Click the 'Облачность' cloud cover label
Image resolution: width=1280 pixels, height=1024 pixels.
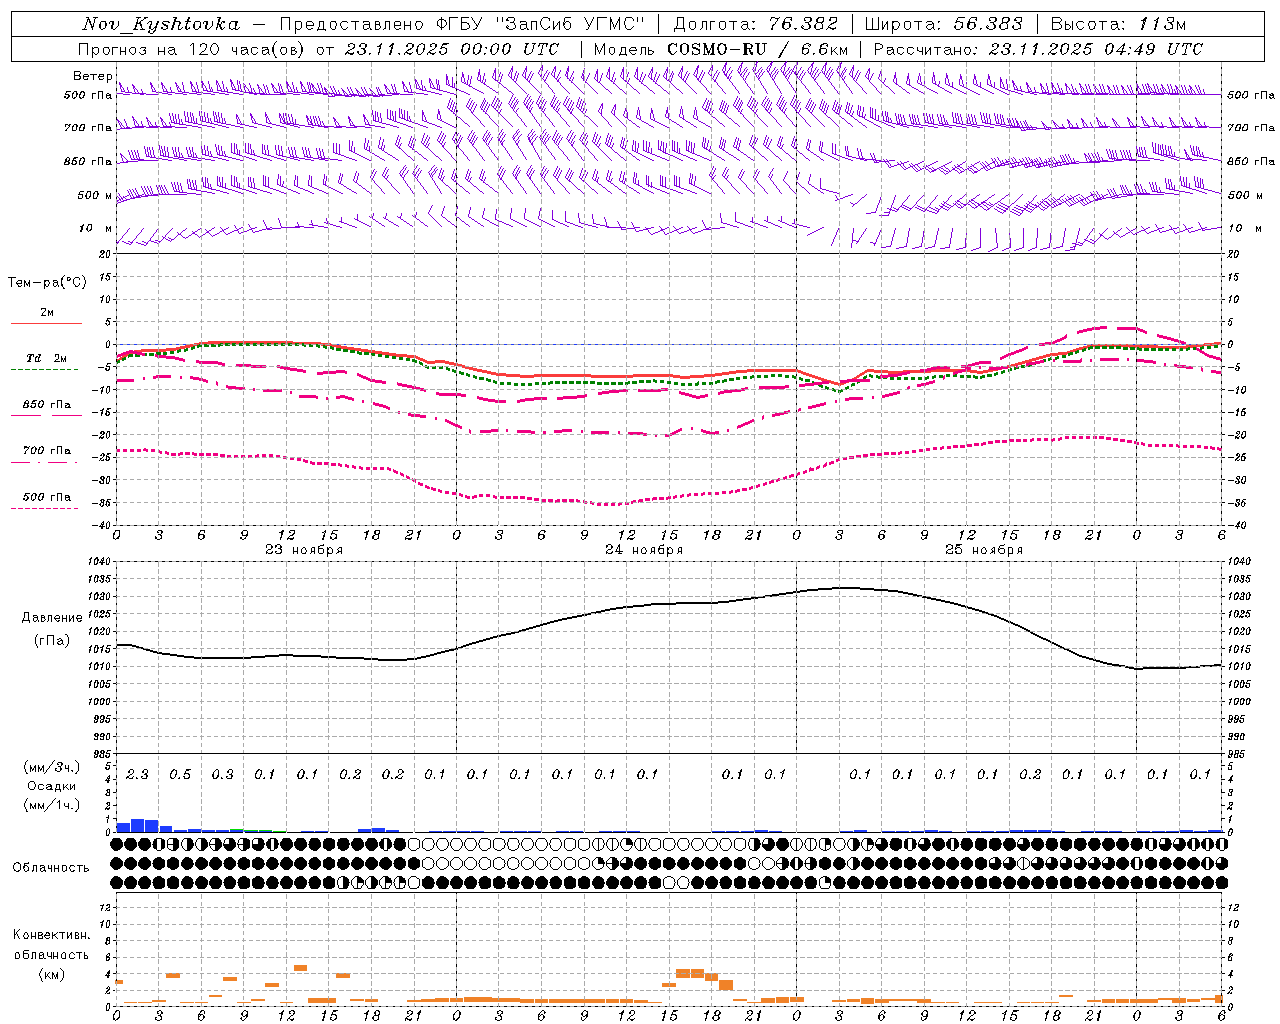tap(51, 867)
